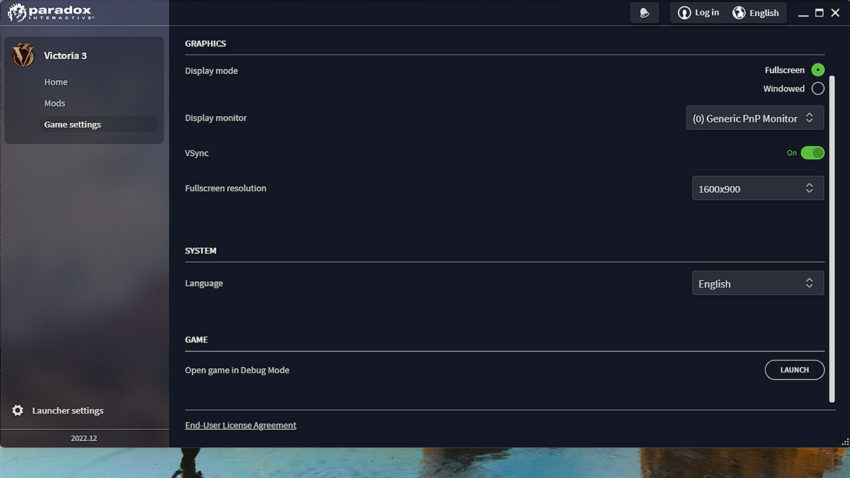The height and width of the screenshot is (478, 850).
Task: Turn off the VSync toggle
Action: 812,153
